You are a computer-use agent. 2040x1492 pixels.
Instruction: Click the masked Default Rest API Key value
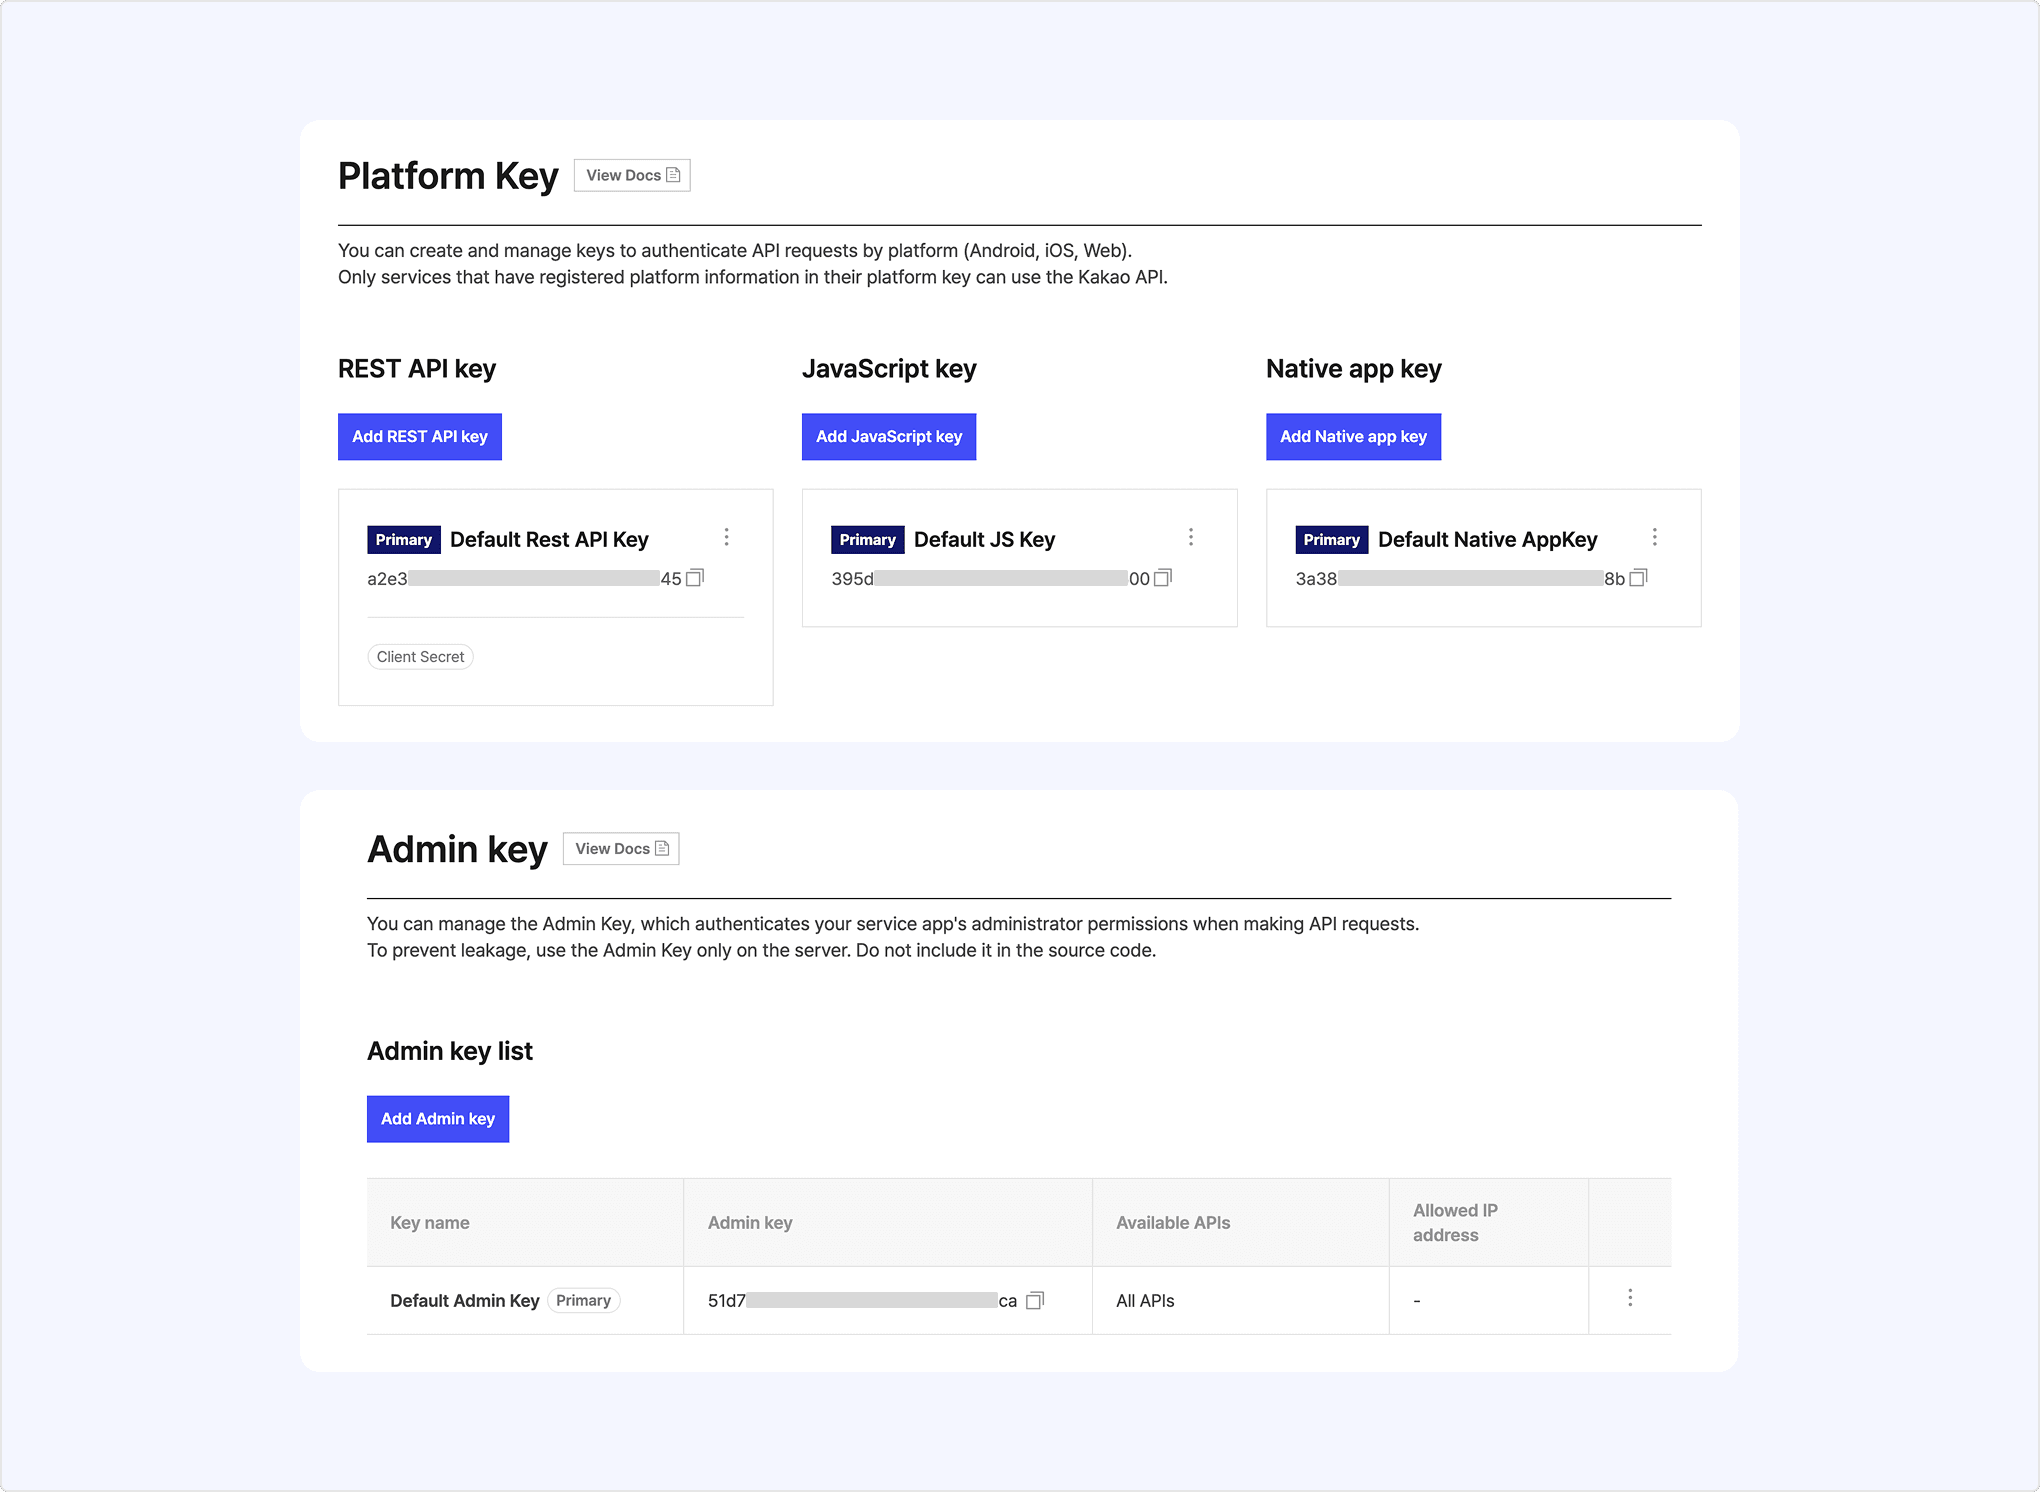click(533, 579)
